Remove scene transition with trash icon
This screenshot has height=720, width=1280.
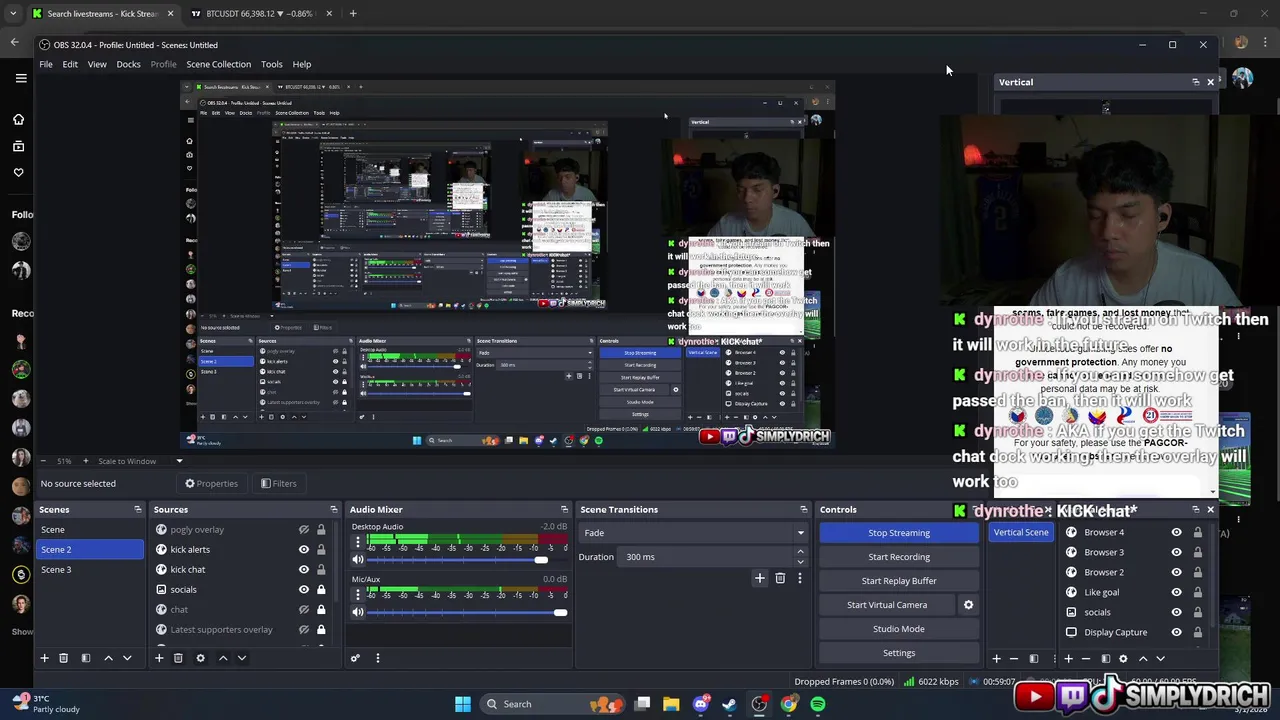780,578
